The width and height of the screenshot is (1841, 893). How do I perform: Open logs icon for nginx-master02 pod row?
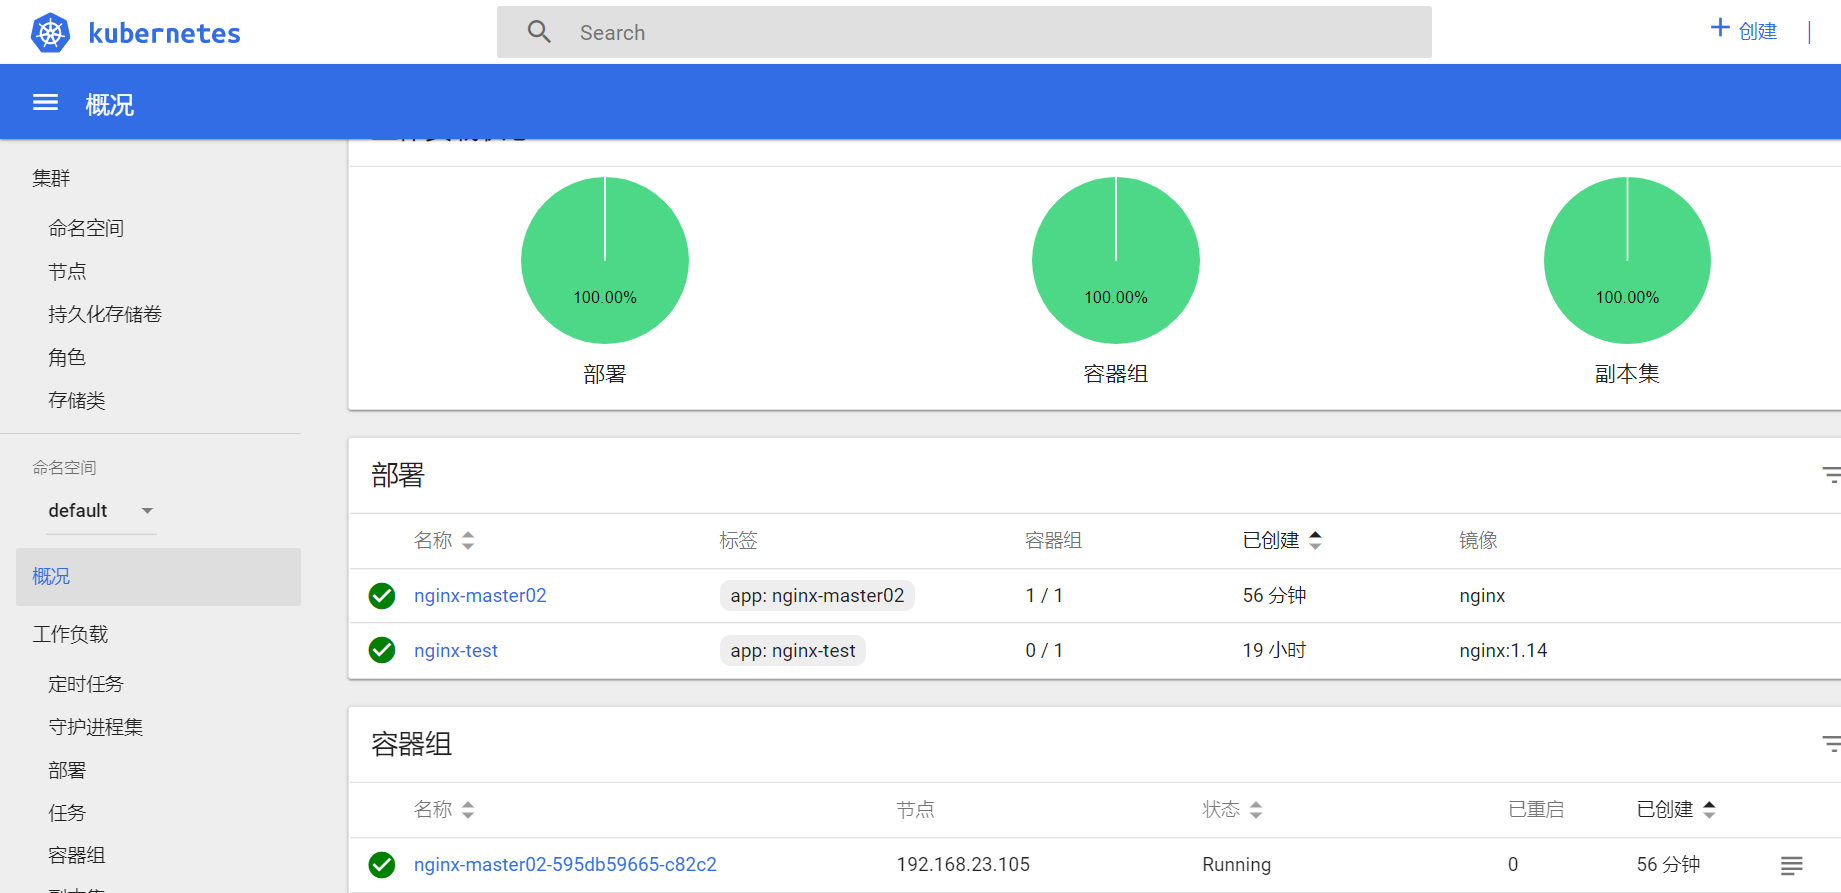[1791, 865]
